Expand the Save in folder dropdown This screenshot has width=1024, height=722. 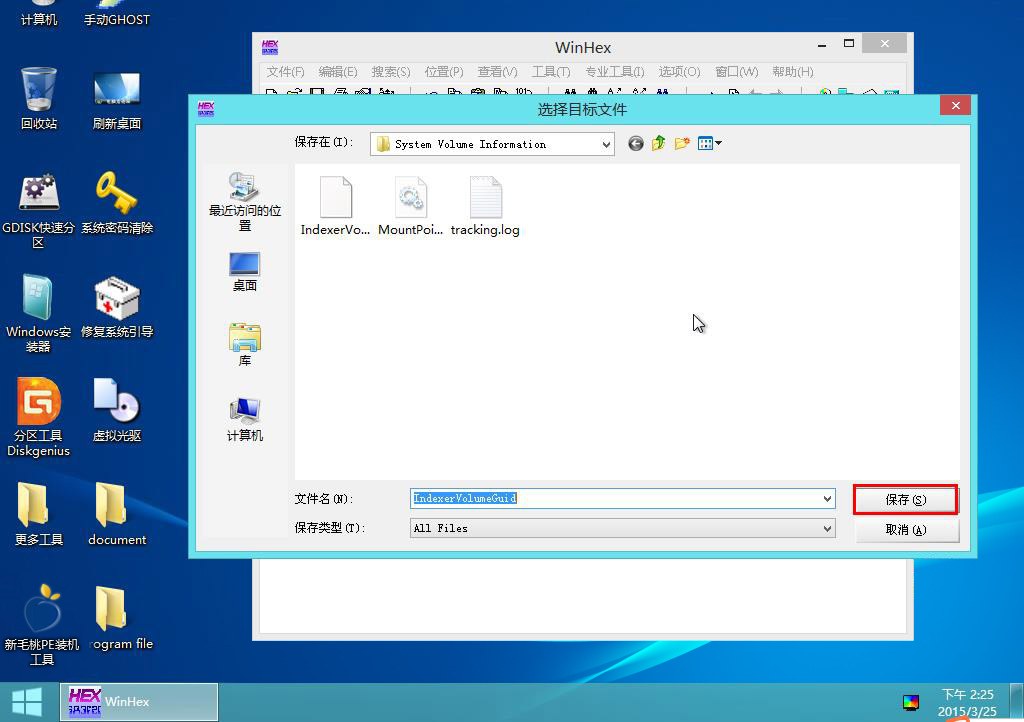click(606, 144)
